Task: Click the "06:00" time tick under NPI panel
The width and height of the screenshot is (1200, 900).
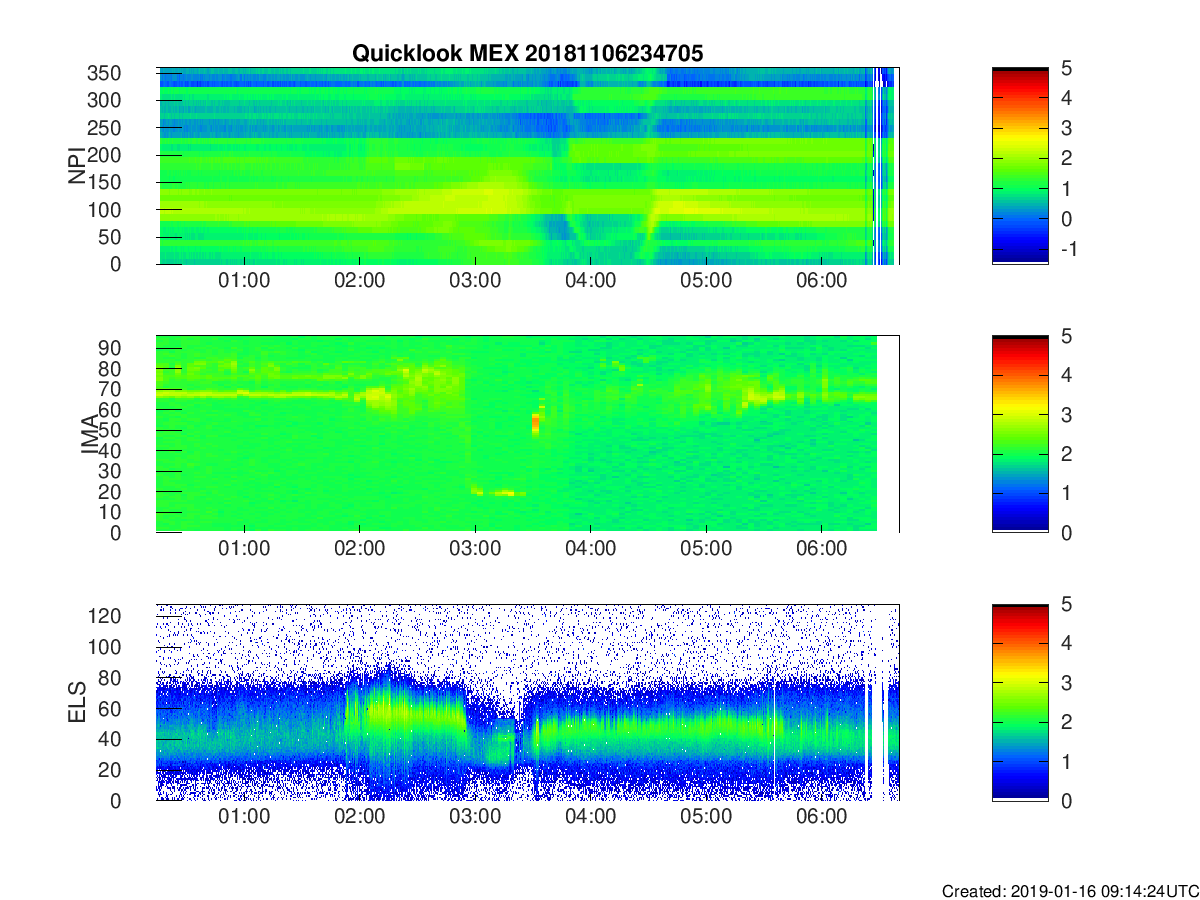Action: 822,281
